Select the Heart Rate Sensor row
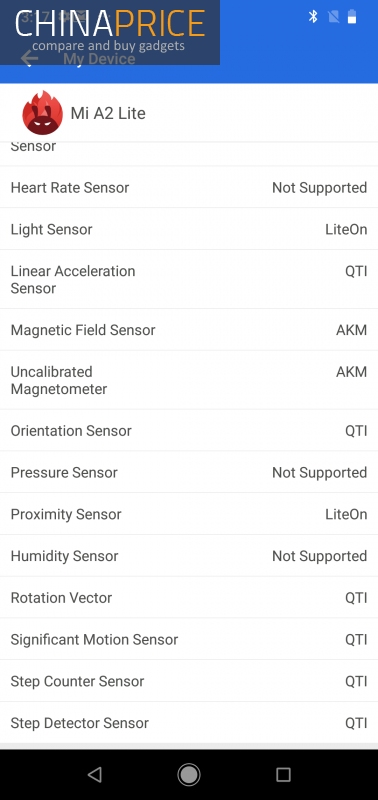The height and width of the screenshot is (800, 378). 189,187
